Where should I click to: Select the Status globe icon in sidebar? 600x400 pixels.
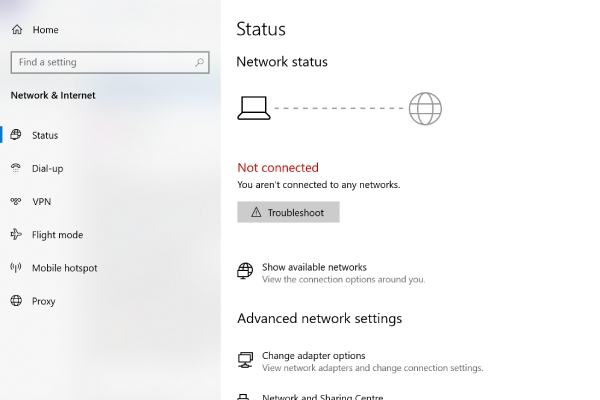[x=16, y=135]
